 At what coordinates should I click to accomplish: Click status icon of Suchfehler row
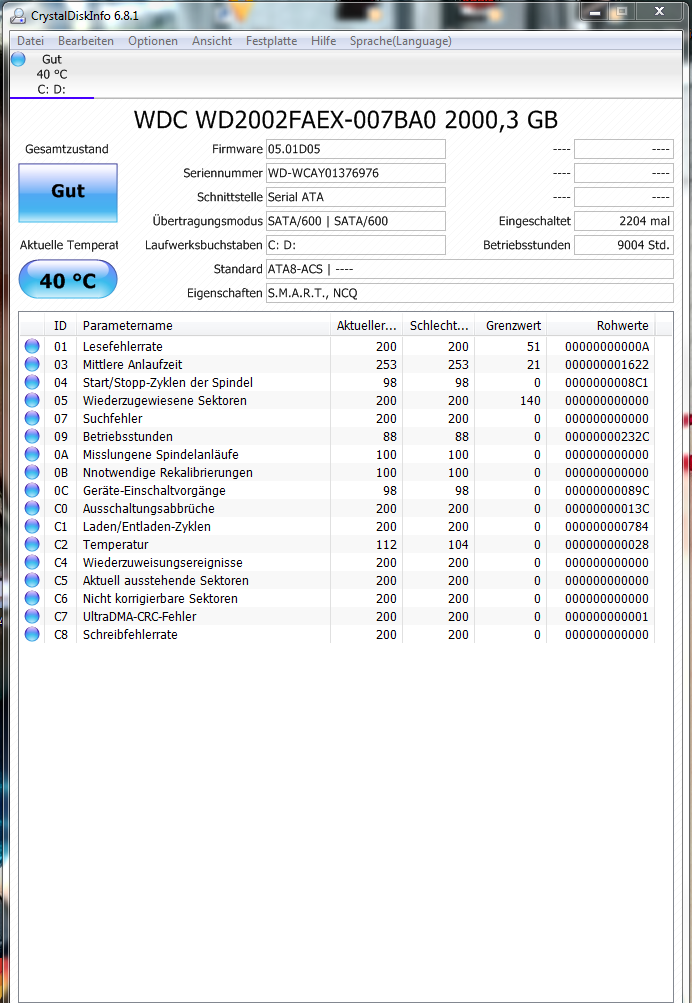pyautogui.click(x=32, y=418)
